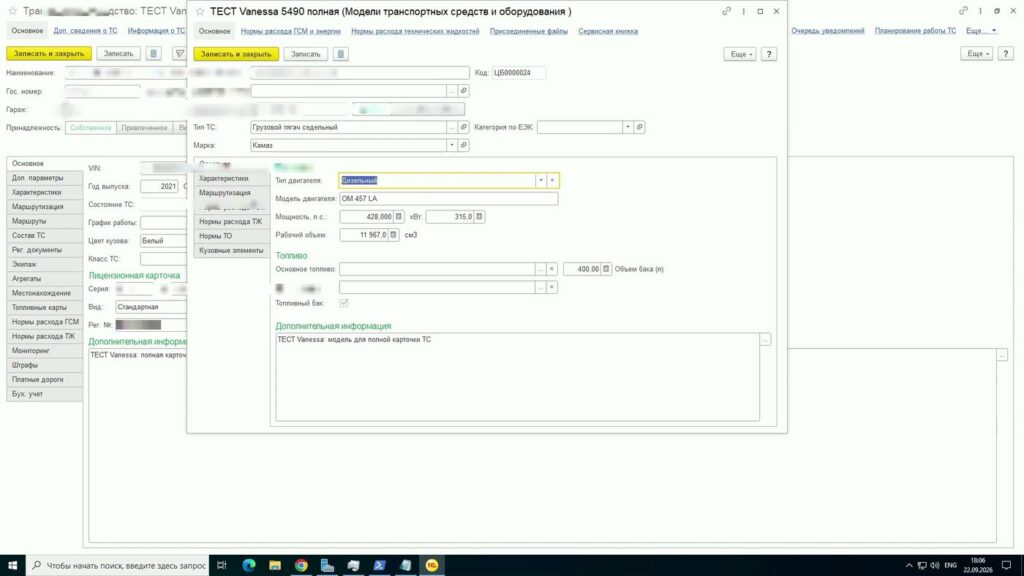This screenshot has height=576, width=1024.
Task: Open Microsoft Edge from the taskbar
Action: pyautogui.click(x=249, y=566)
